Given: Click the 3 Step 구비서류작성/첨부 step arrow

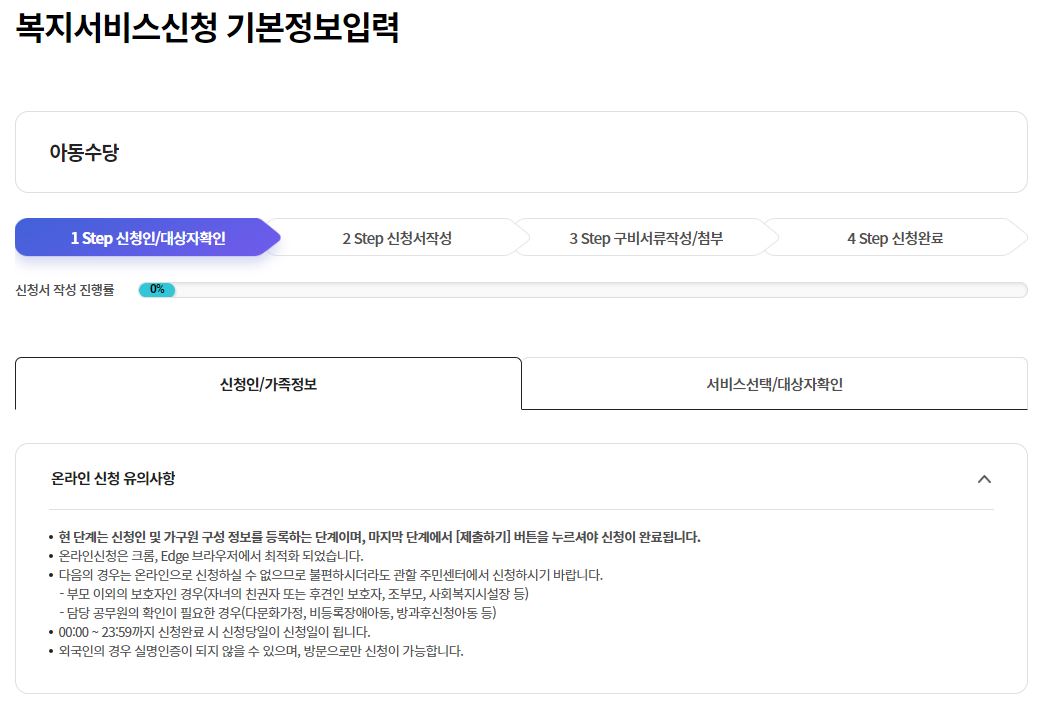Looking at the screenshot, I should [643, 237].
